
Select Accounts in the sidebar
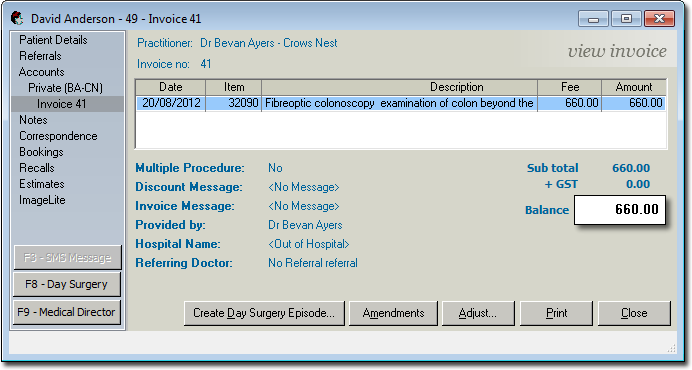click(41, 72)
